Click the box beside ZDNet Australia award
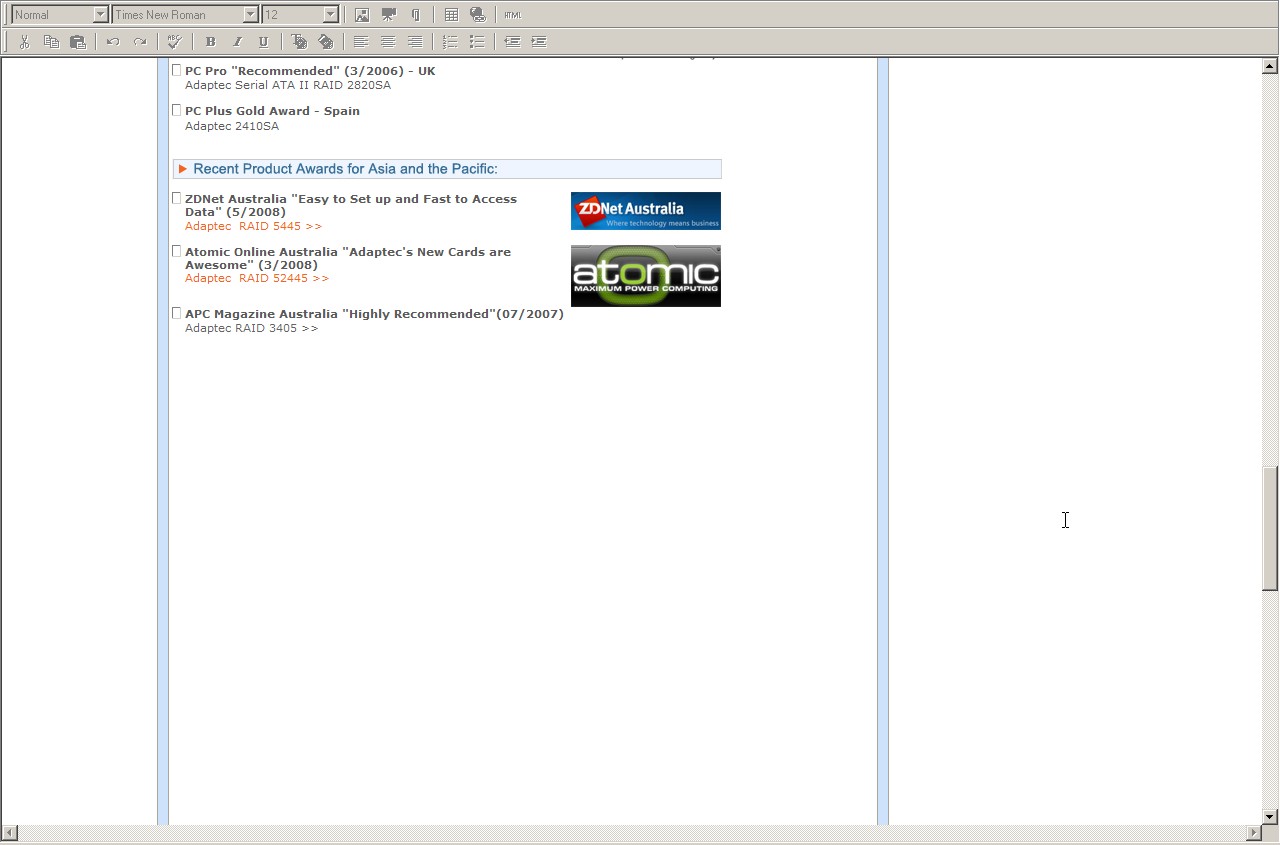1280x845 pixels. tap(177, 198)
